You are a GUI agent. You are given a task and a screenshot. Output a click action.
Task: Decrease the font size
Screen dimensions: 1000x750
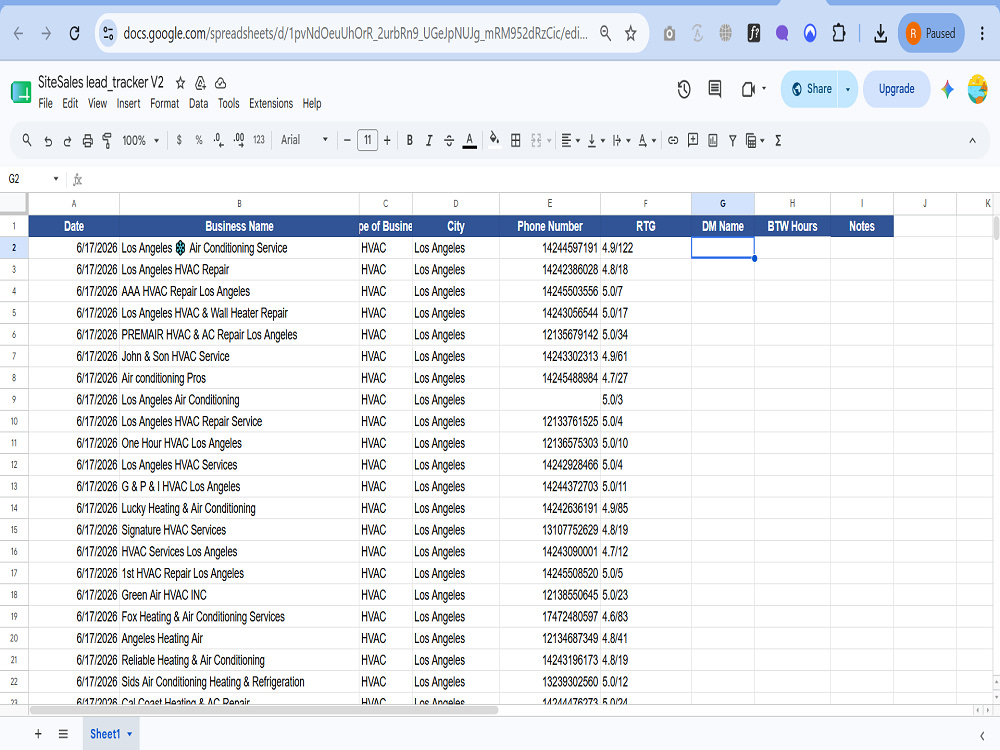coord(347,140)
